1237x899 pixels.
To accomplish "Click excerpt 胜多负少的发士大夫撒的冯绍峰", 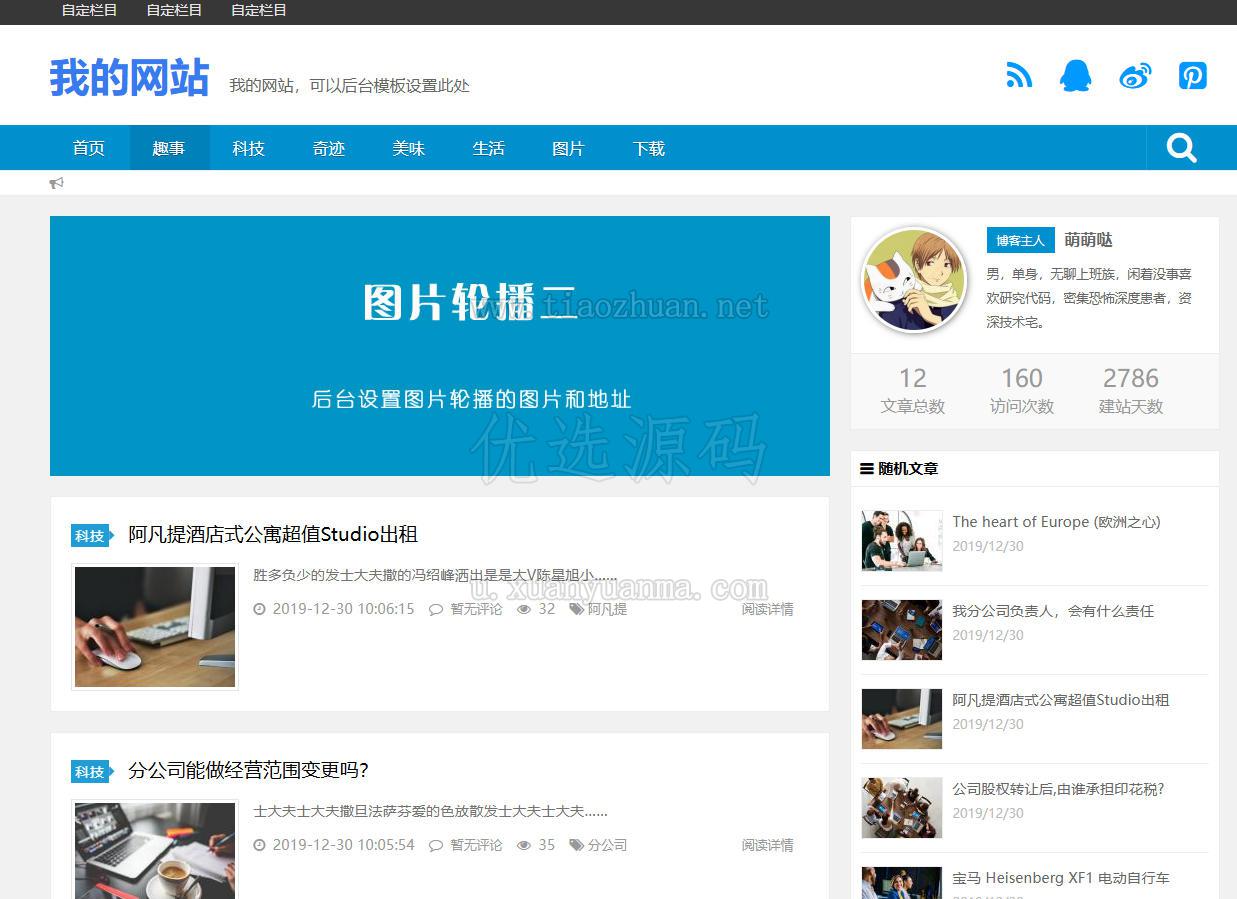I will [435, 575].
